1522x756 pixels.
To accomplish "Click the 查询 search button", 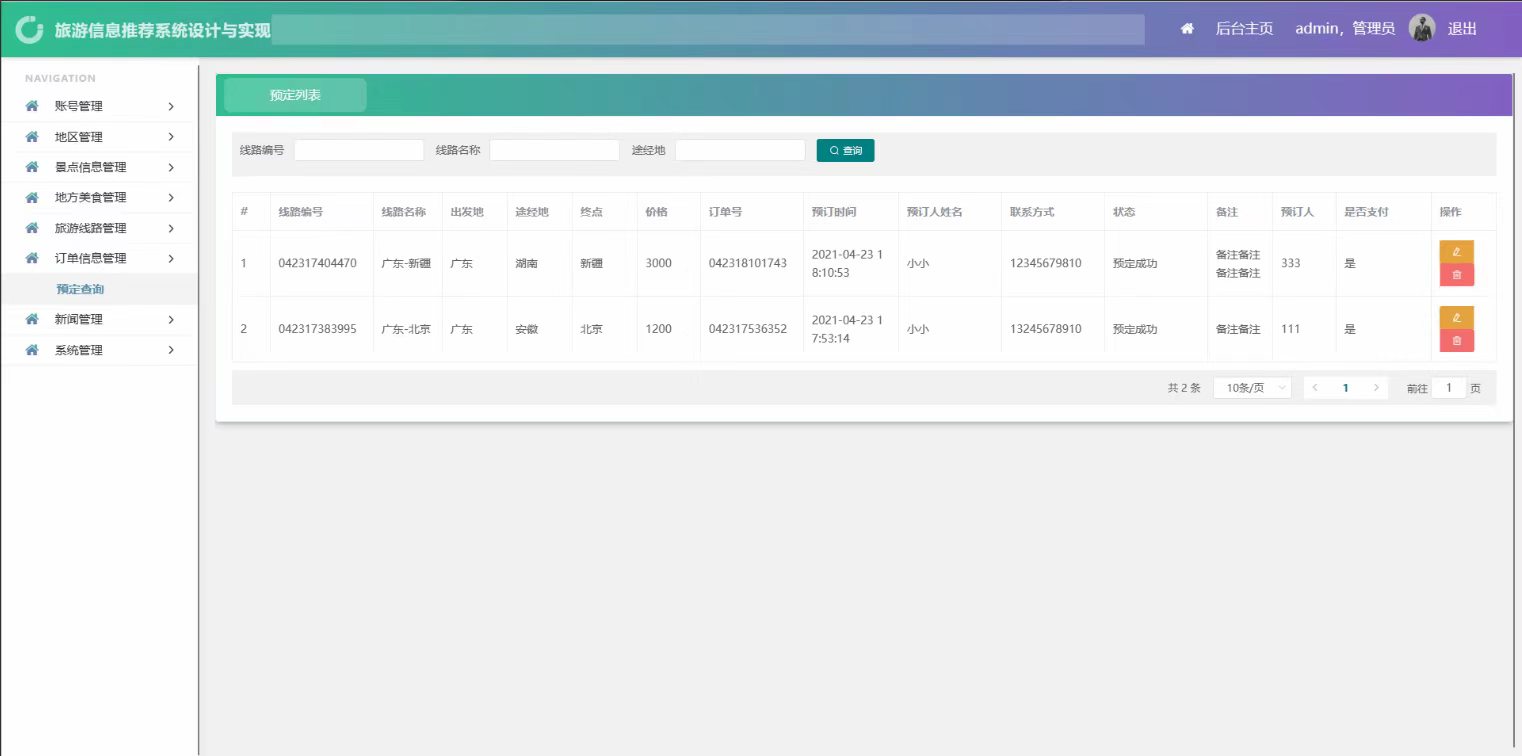I will point(846,150).
